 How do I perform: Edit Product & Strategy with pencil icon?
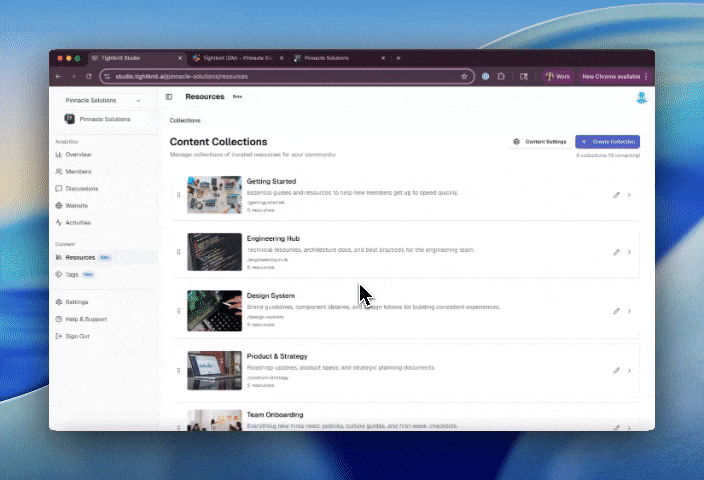tap(616, 370)
